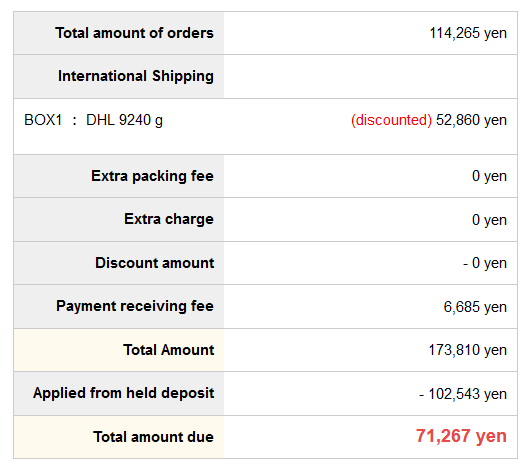The image size is (530, 470).
Task: Click the Discount amount label
Action: pos(155,263)
